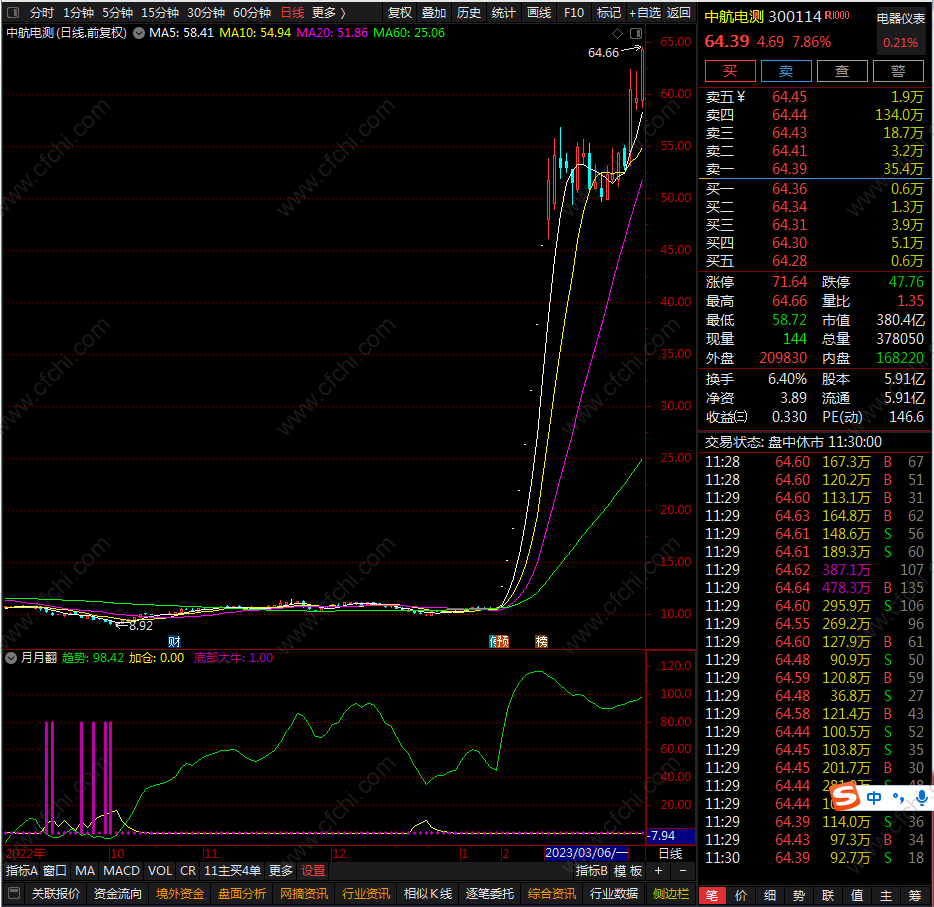Click the red 买 buy button
This screenshot has width=934, height=907.
[730, 71]
